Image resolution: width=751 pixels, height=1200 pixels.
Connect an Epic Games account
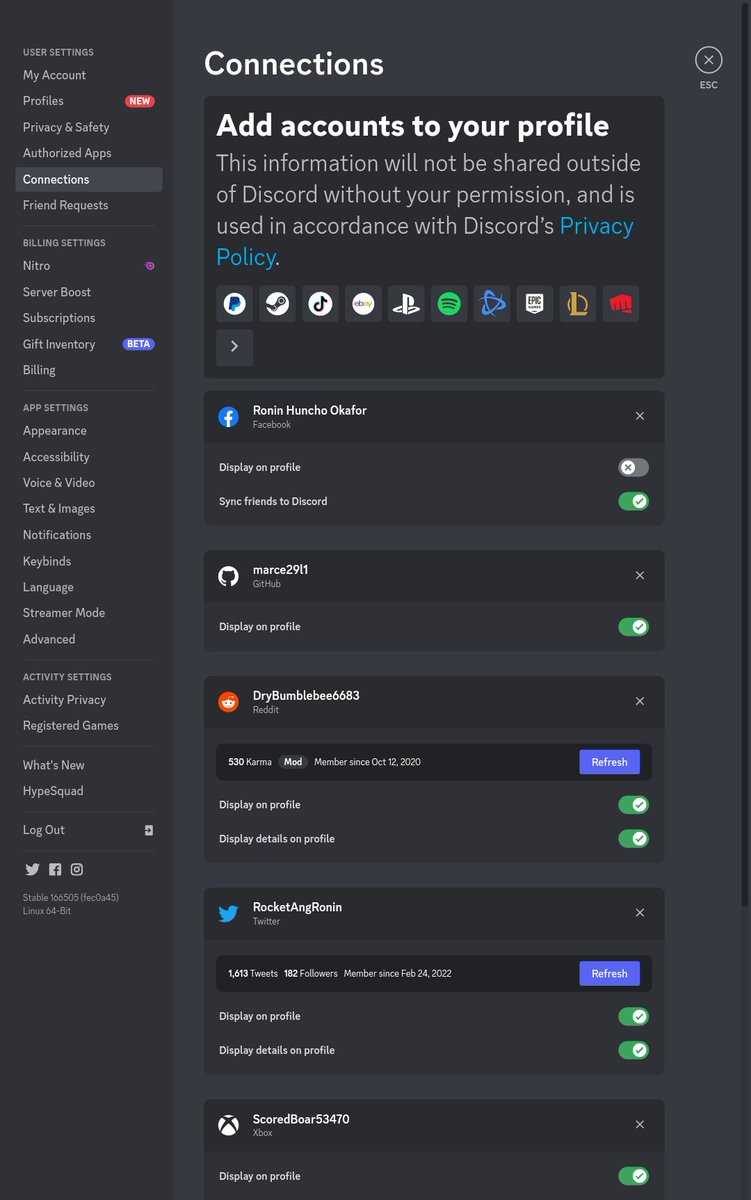click(535, 304)
